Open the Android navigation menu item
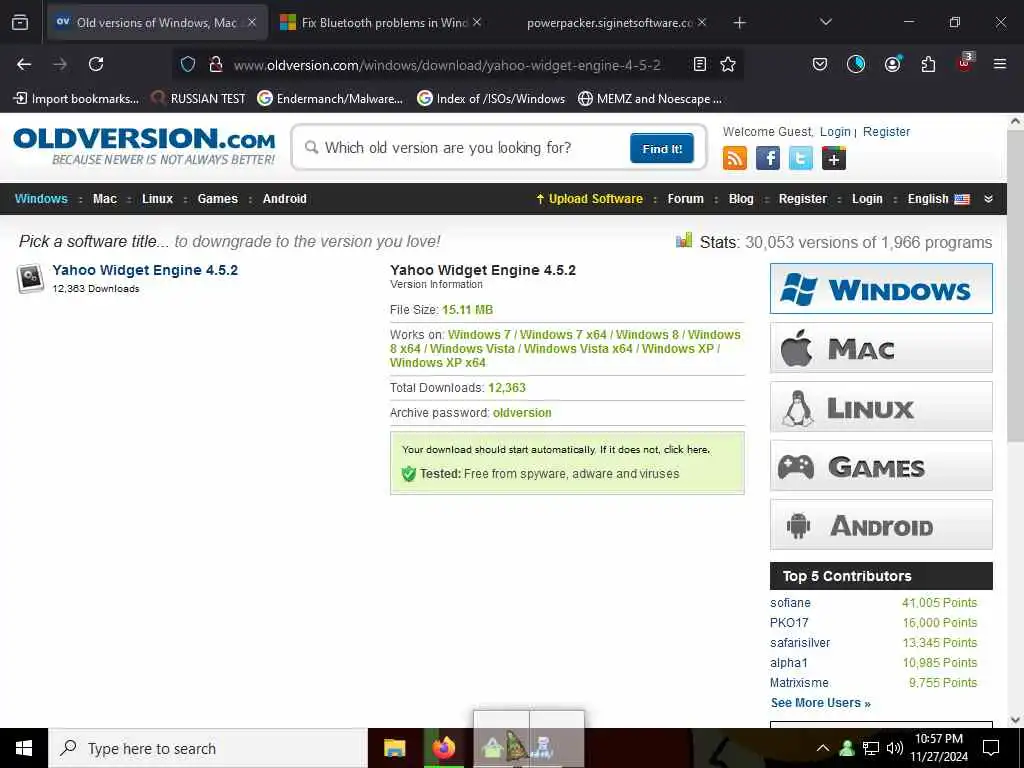 coord(284,199)
